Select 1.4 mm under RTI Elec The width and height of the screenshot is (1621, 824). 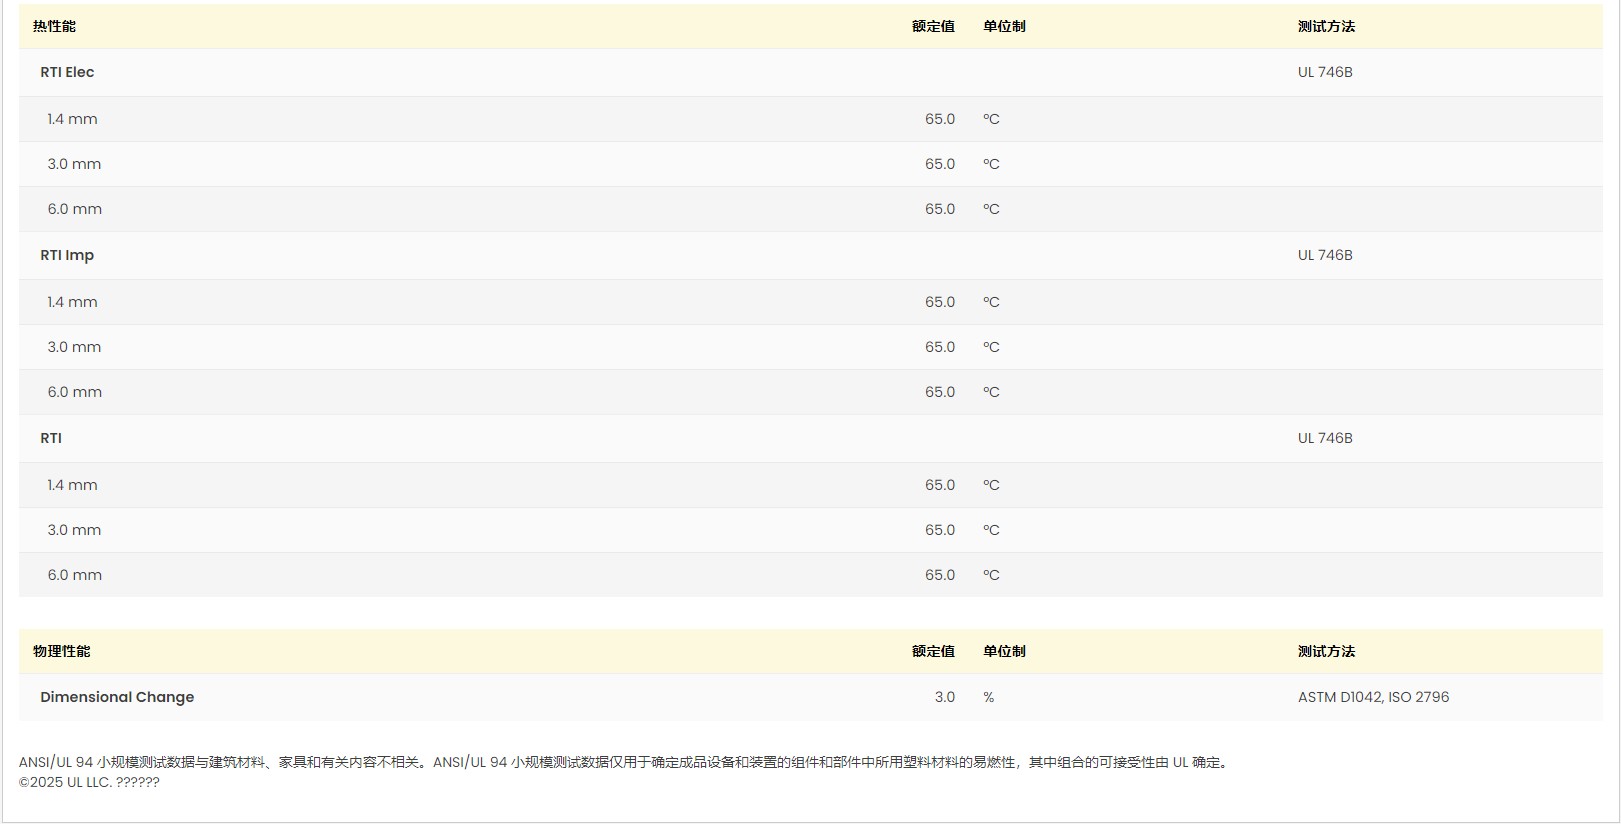click(72, 119)
